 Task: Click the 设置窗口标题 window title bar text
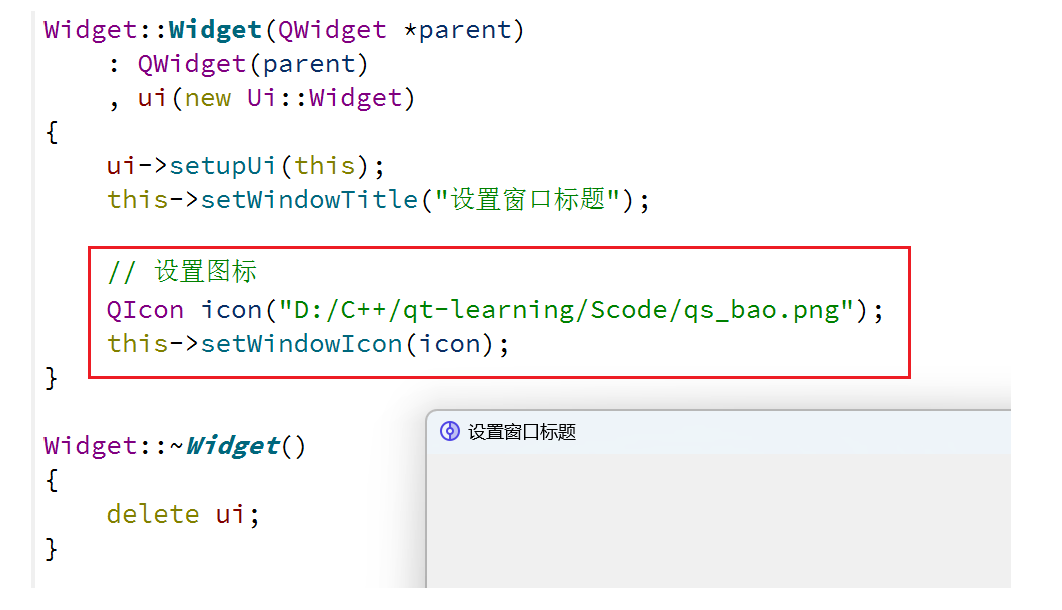pyautogui.click(x=522, y=432)
